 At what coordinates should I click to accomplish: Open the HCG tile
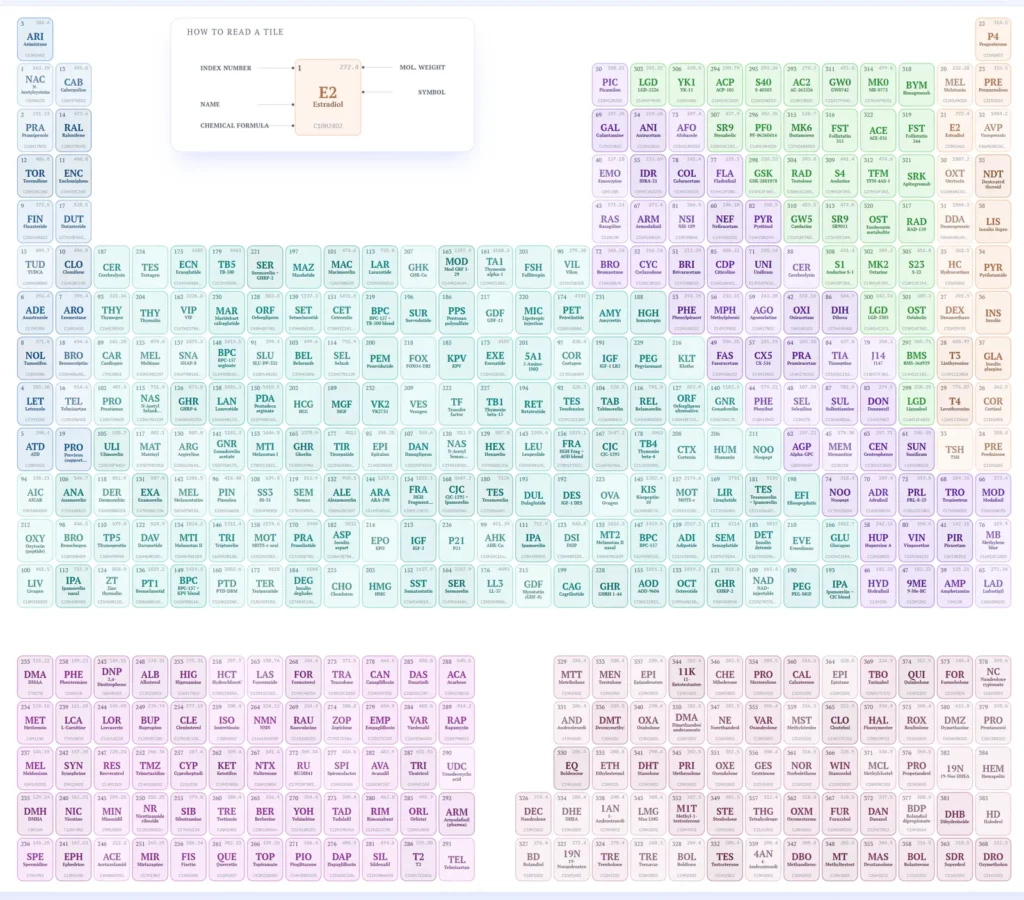[303, 404]
